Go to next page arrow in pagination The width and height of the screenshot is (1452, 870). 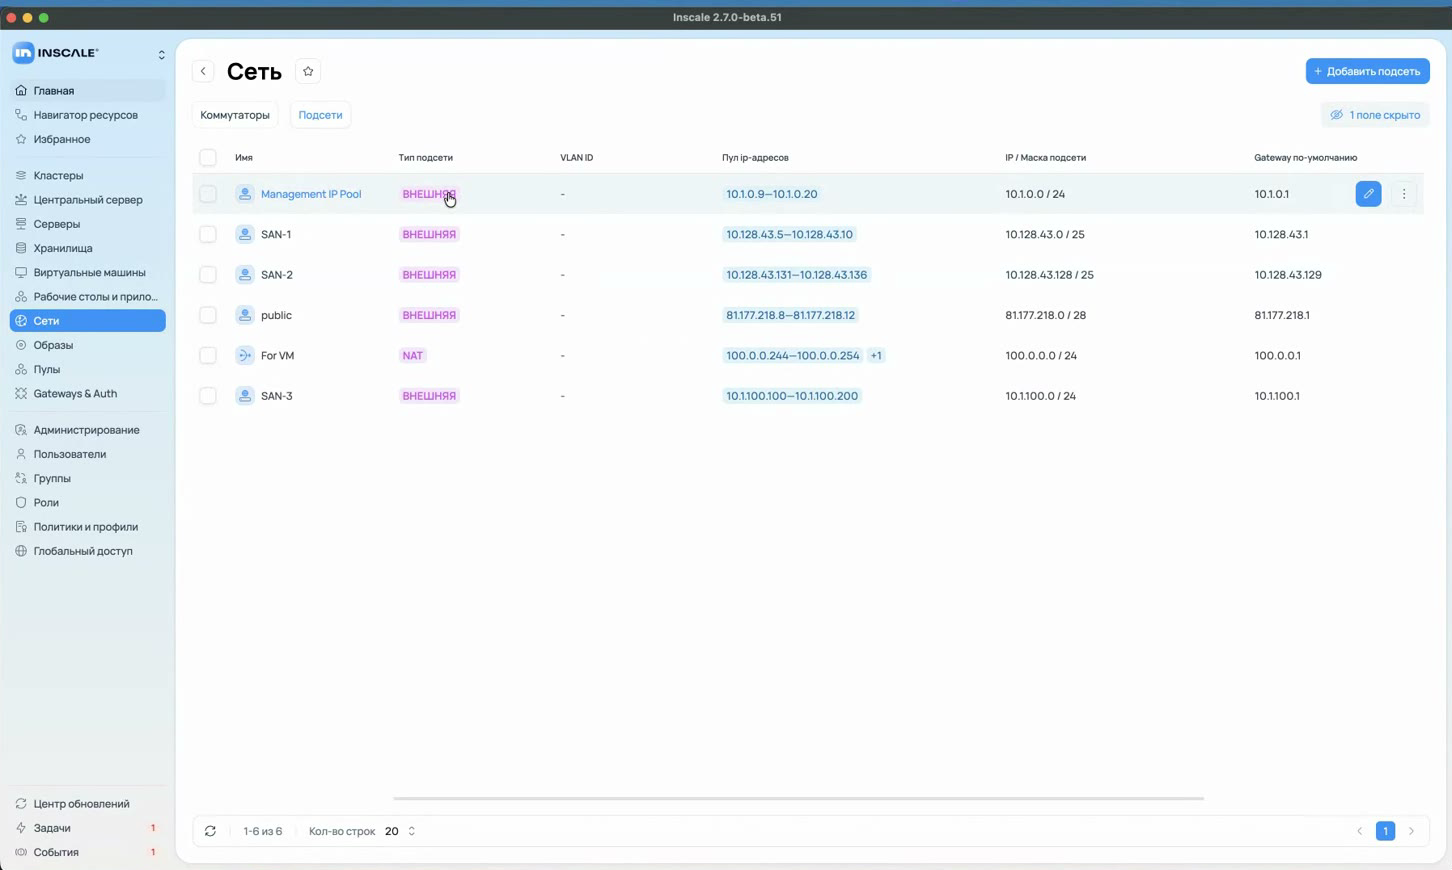1411,831
